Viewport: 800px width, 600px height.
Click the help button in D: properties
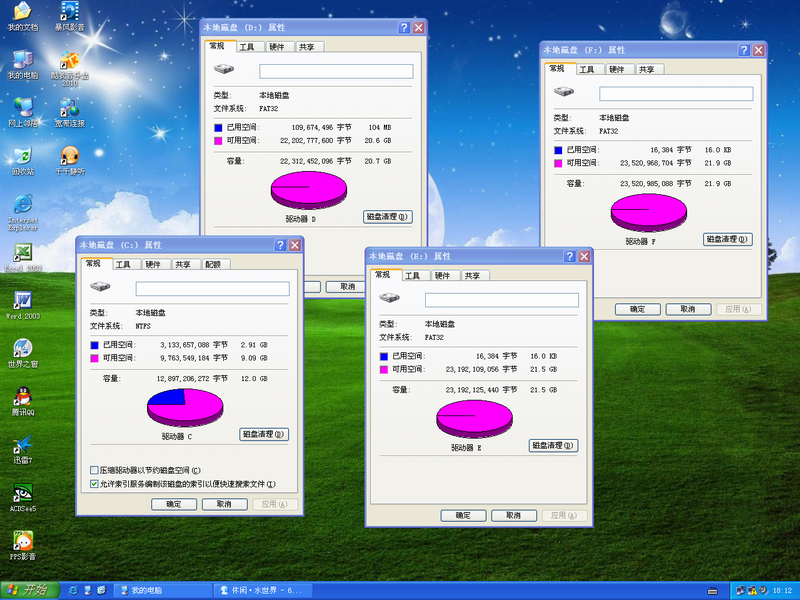pyautogui.click(x=404, y=28)
